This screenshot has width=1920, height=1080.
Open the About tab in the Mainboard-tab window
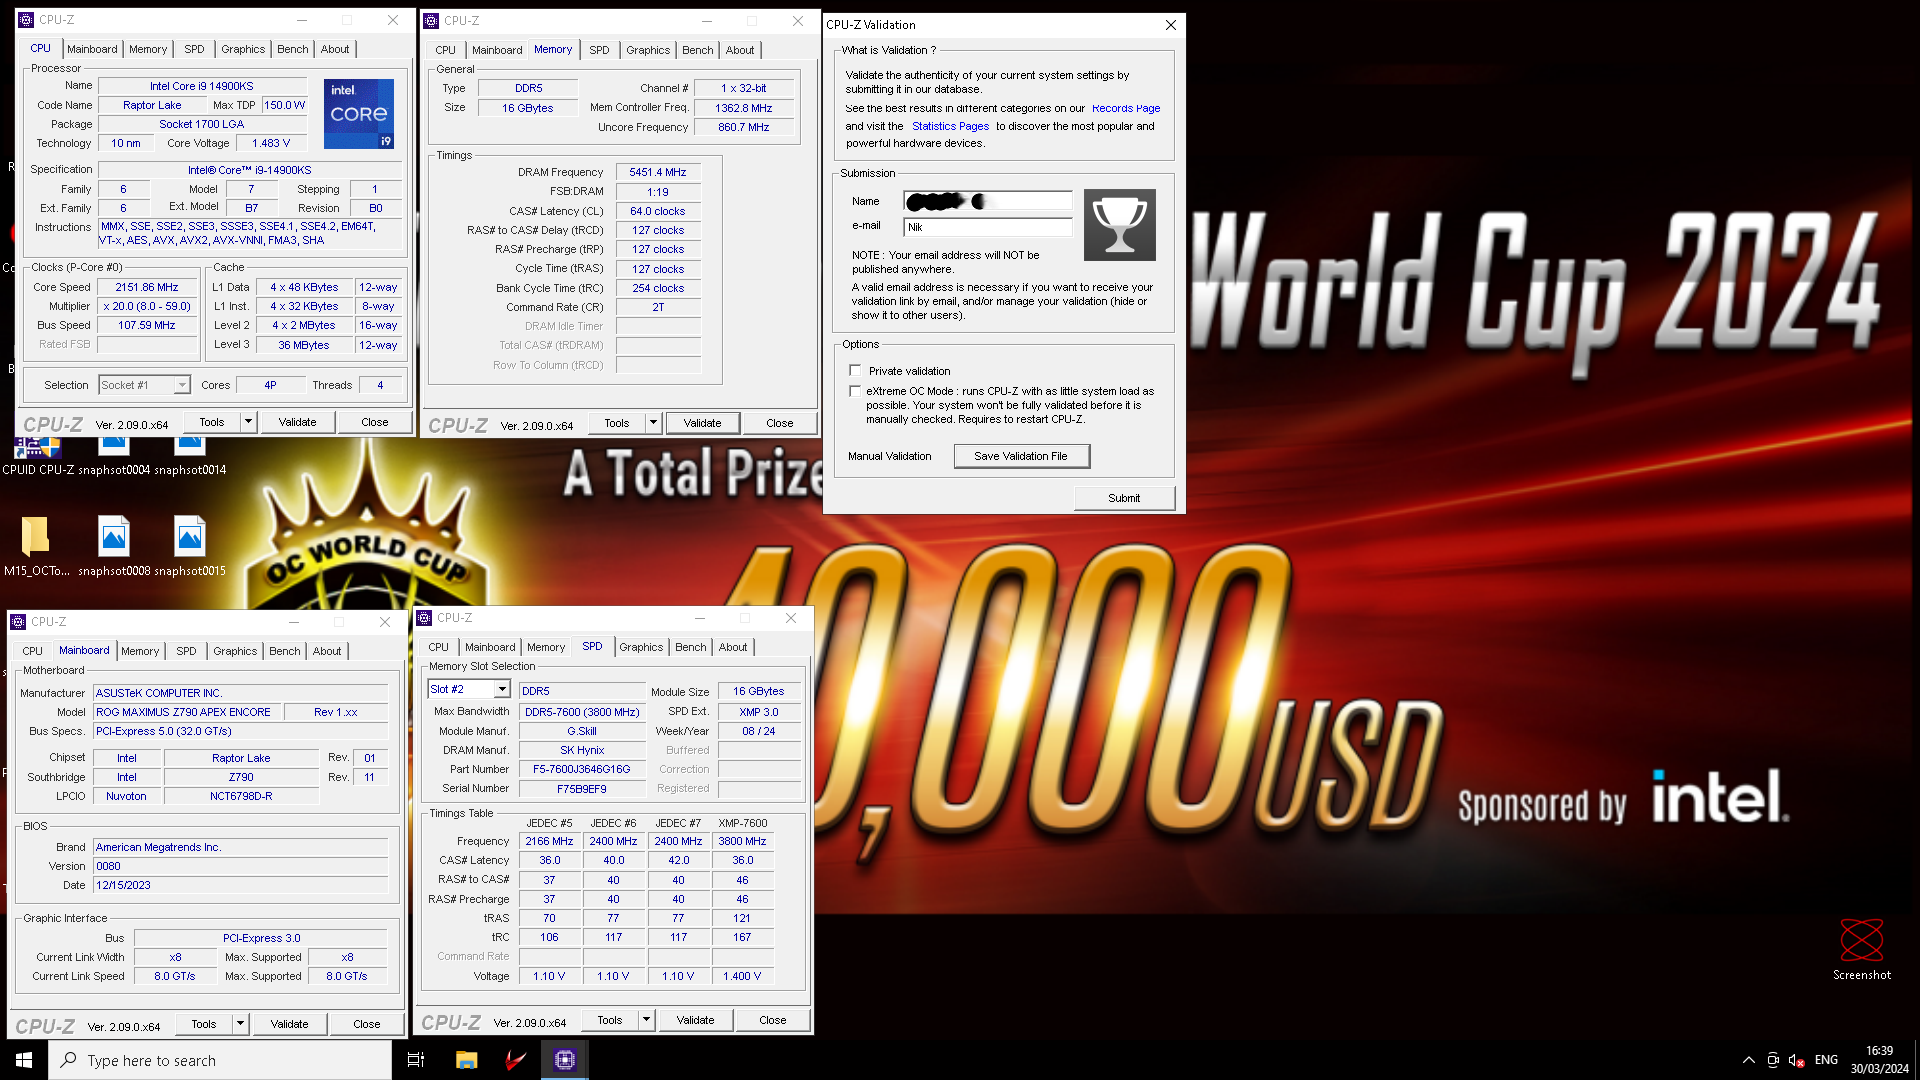click(x=327, y=651)
